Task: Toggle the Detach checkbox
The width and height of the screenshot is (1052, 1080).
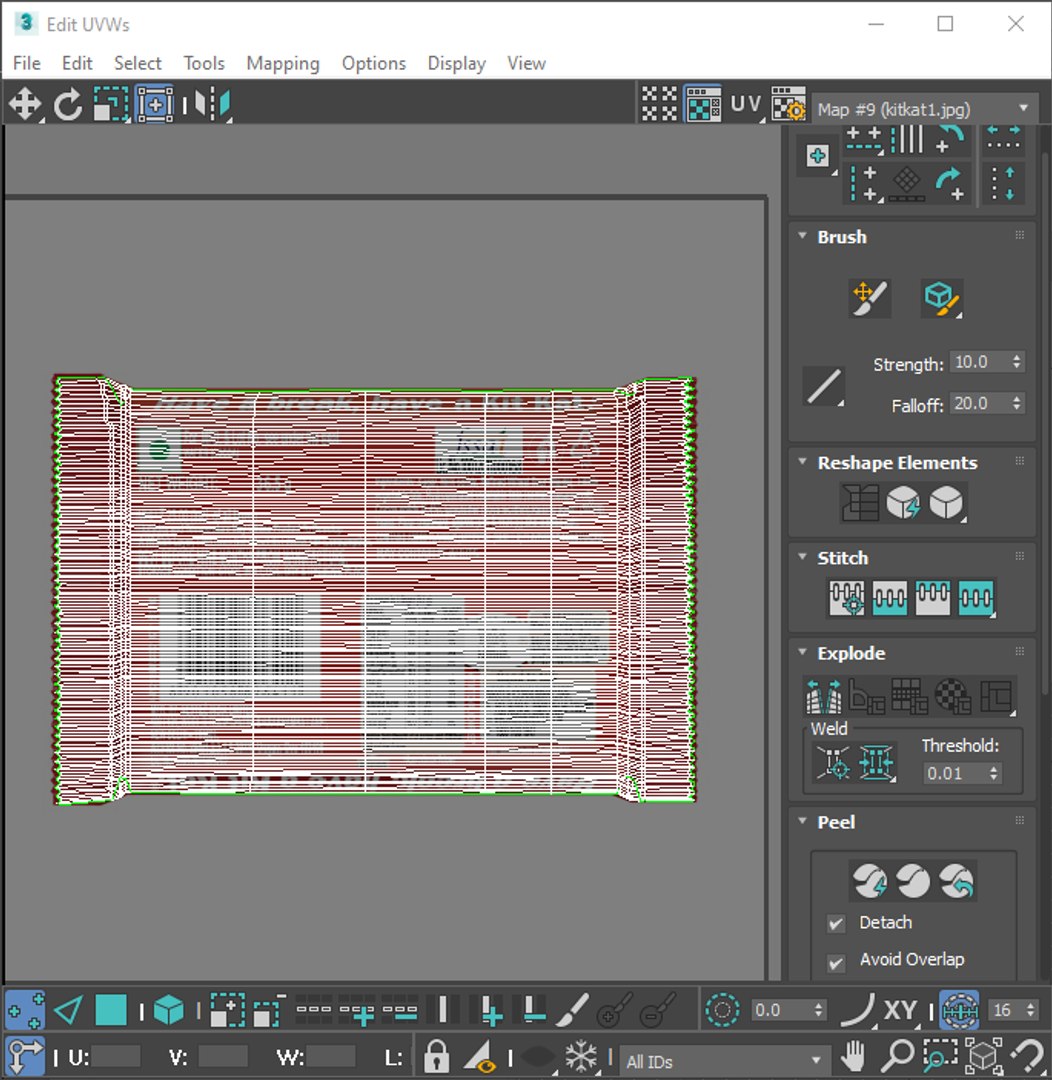Action: point(836,924)
